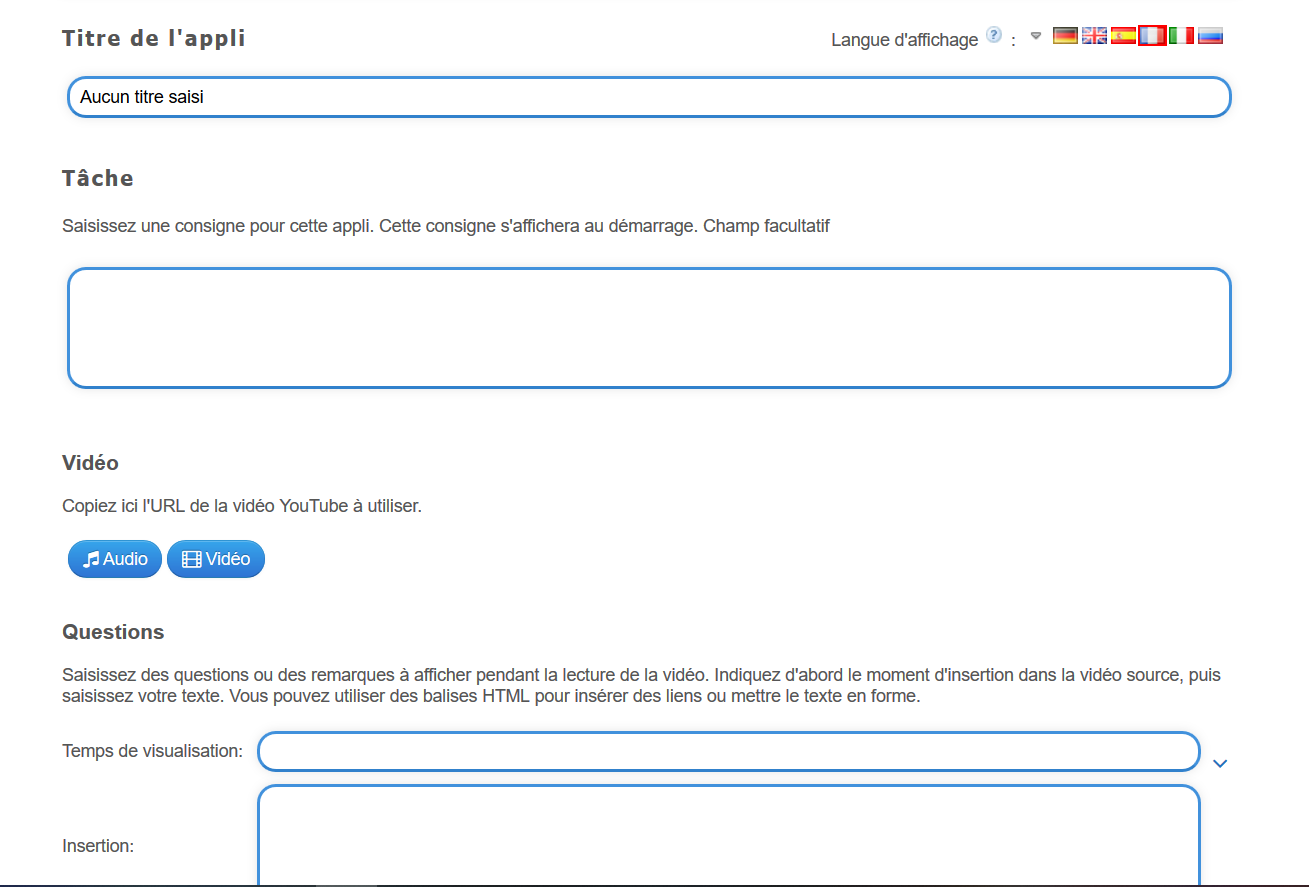Select the Spanish flag display language

[1123, 36]
